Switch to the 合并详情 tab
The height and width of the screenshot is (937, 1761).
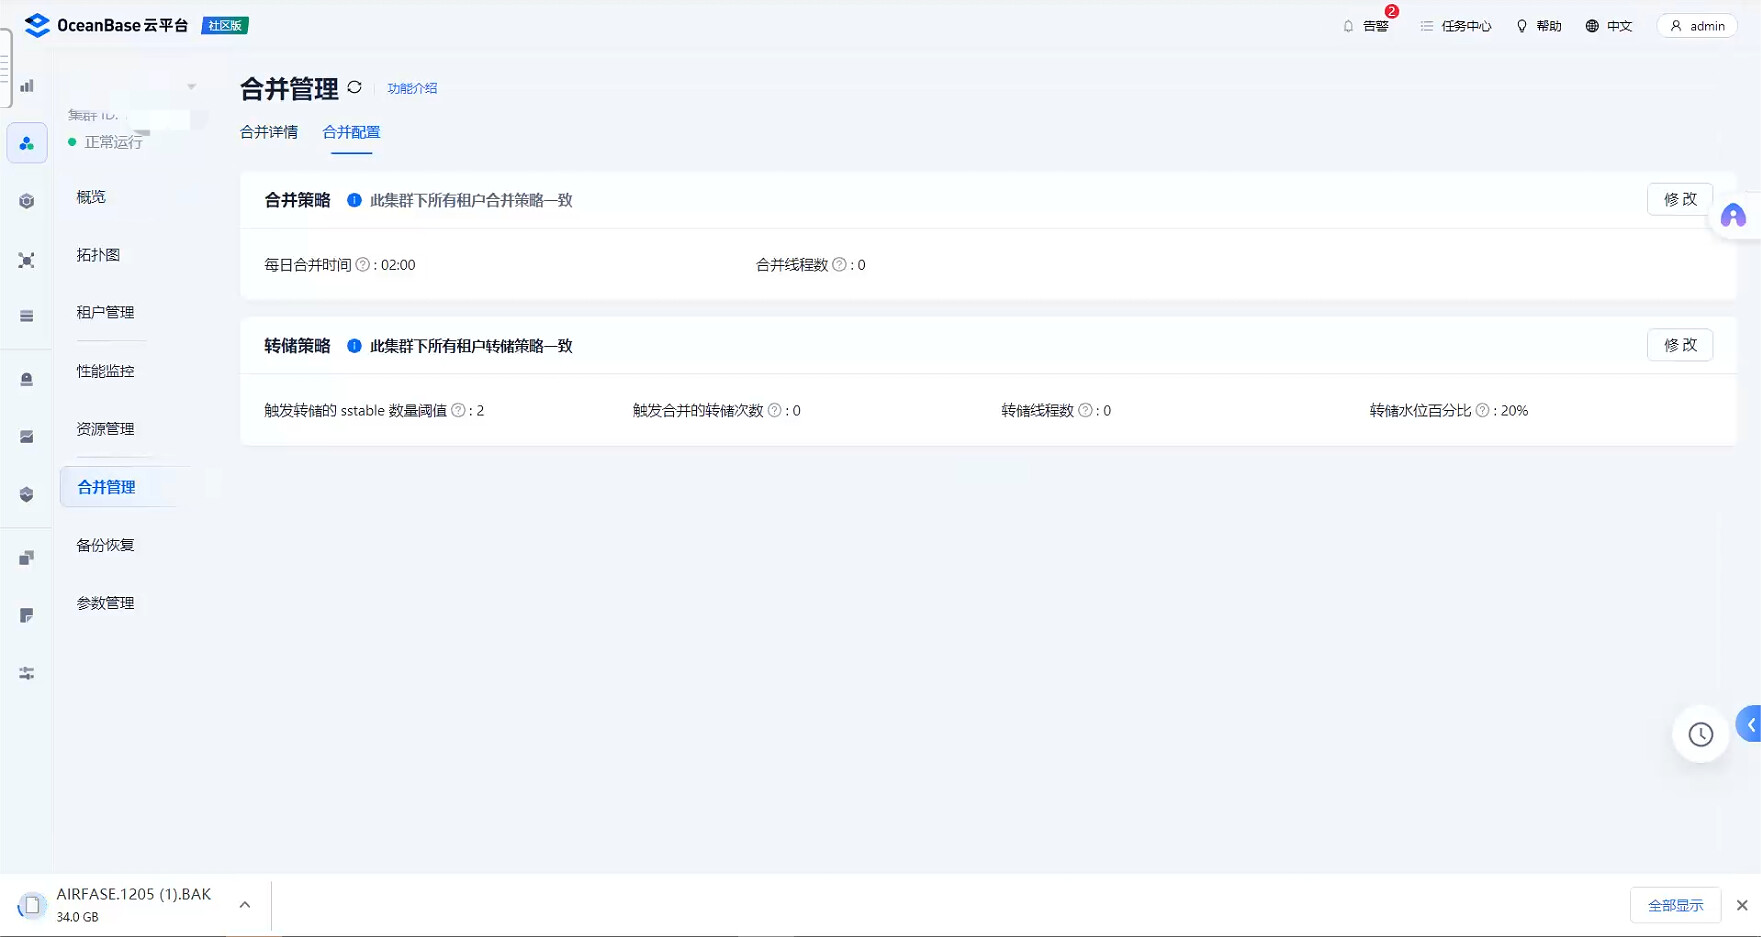(x=269, y=132)
